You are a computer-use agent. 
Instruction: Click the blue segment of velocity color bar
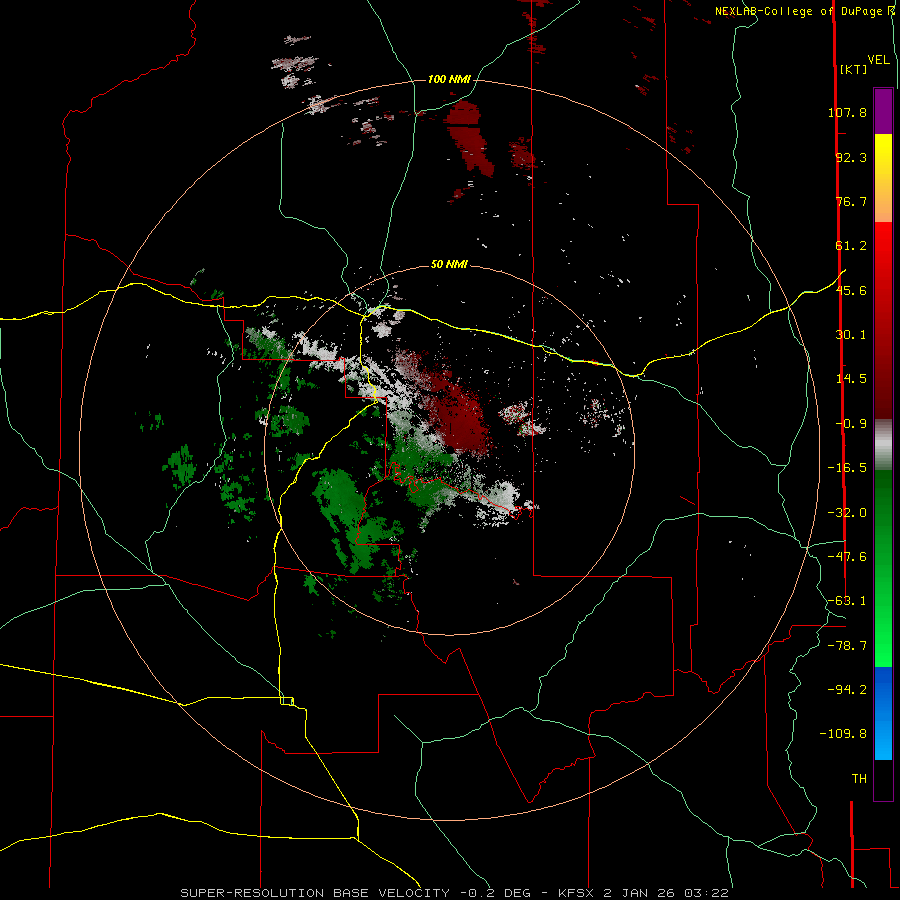point(883,713)
